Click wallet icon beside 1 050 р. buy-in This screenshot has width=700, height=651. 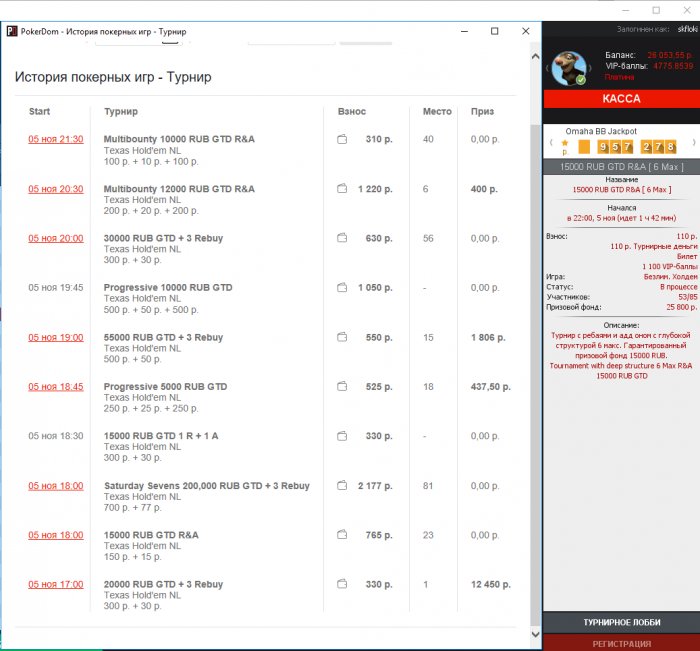coord(342,287)
